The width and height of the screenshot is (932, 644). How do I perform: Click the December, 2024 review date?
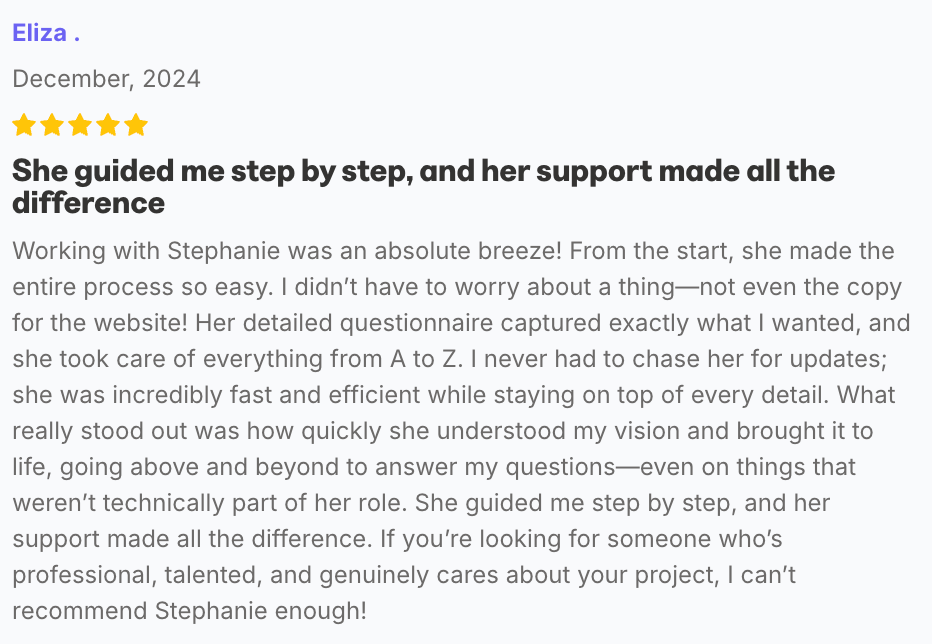(x=106, y=79)
